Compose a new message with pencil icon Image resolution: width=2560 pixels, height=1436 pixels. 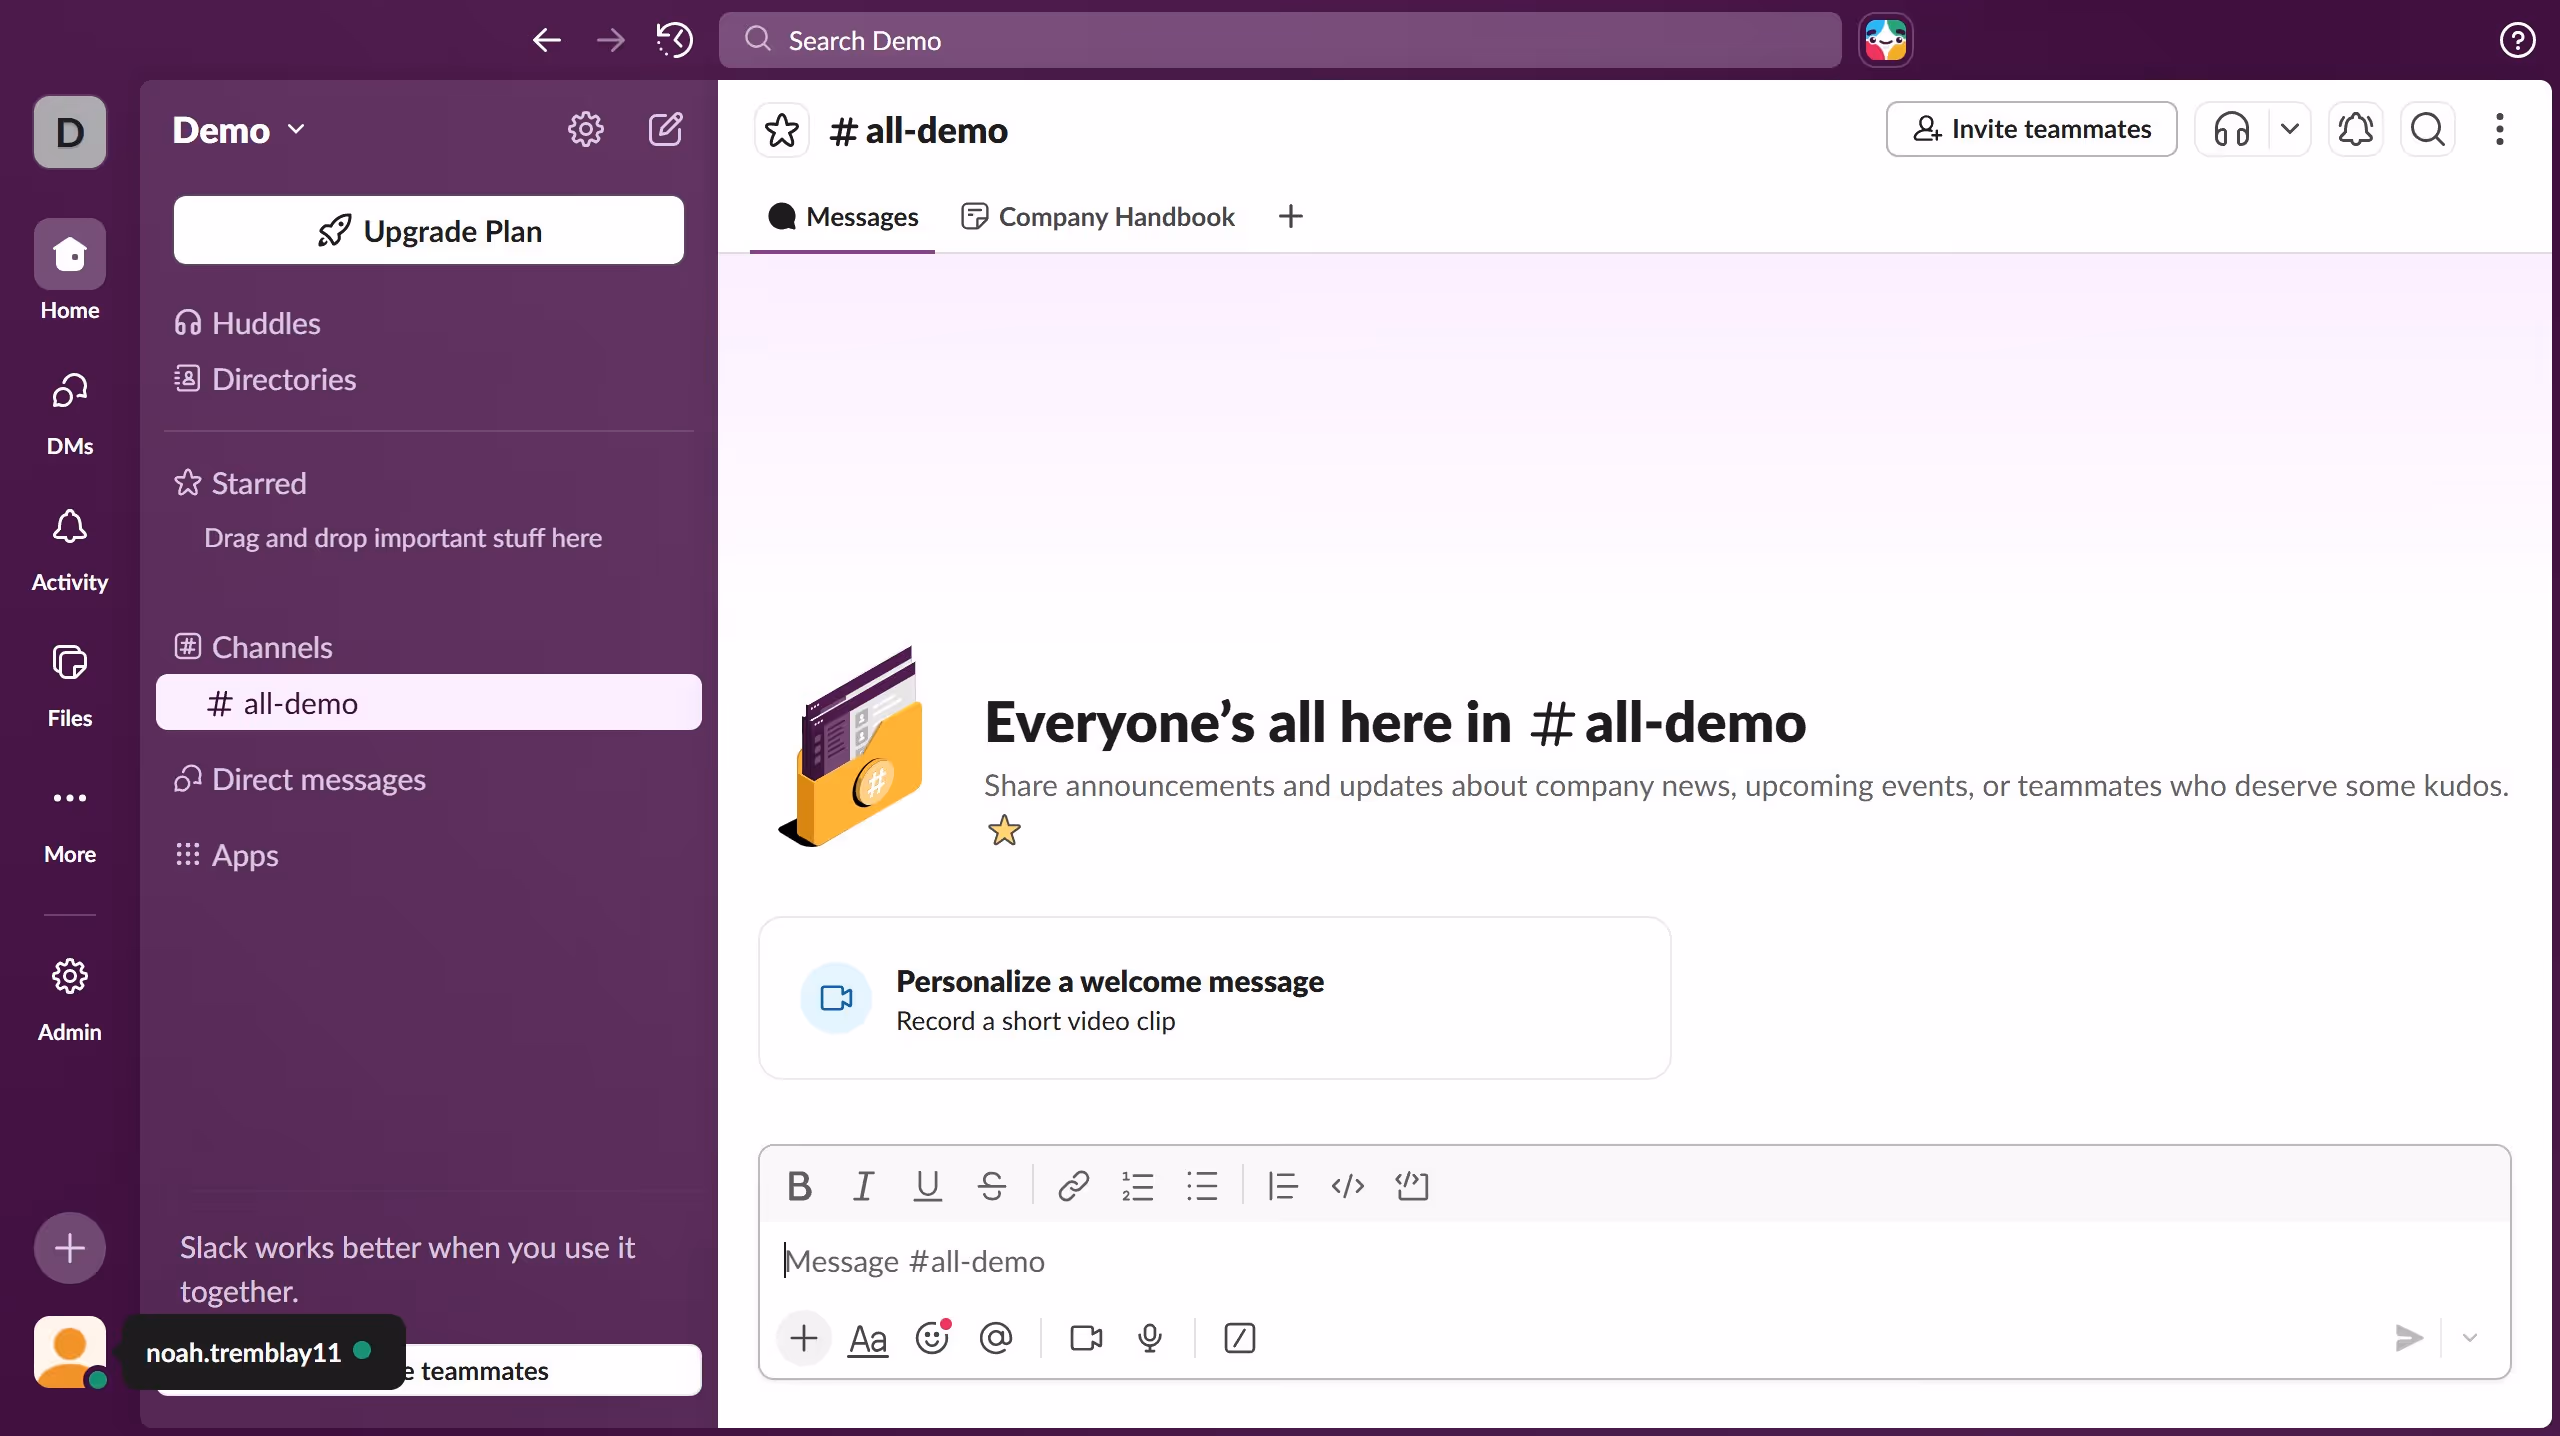coord(666,130)
